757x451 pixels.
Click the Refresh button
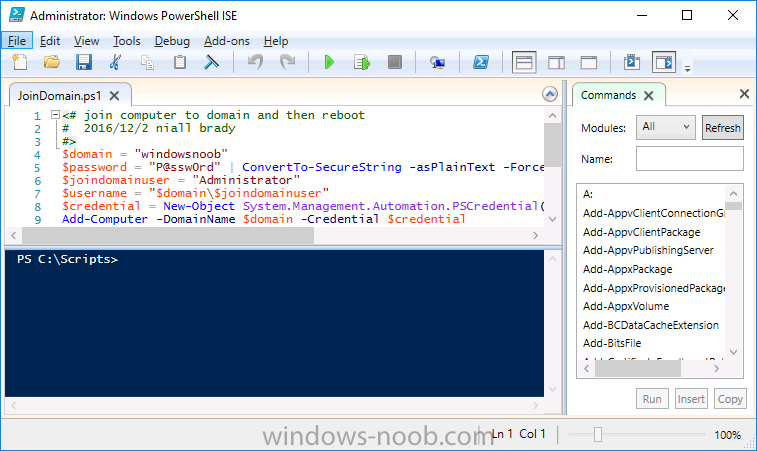coord(722,128)
